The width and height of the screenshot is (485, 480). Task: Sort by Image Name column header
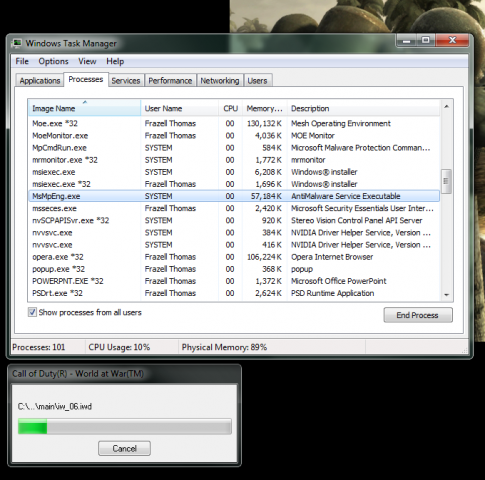[x=84, y=108]
